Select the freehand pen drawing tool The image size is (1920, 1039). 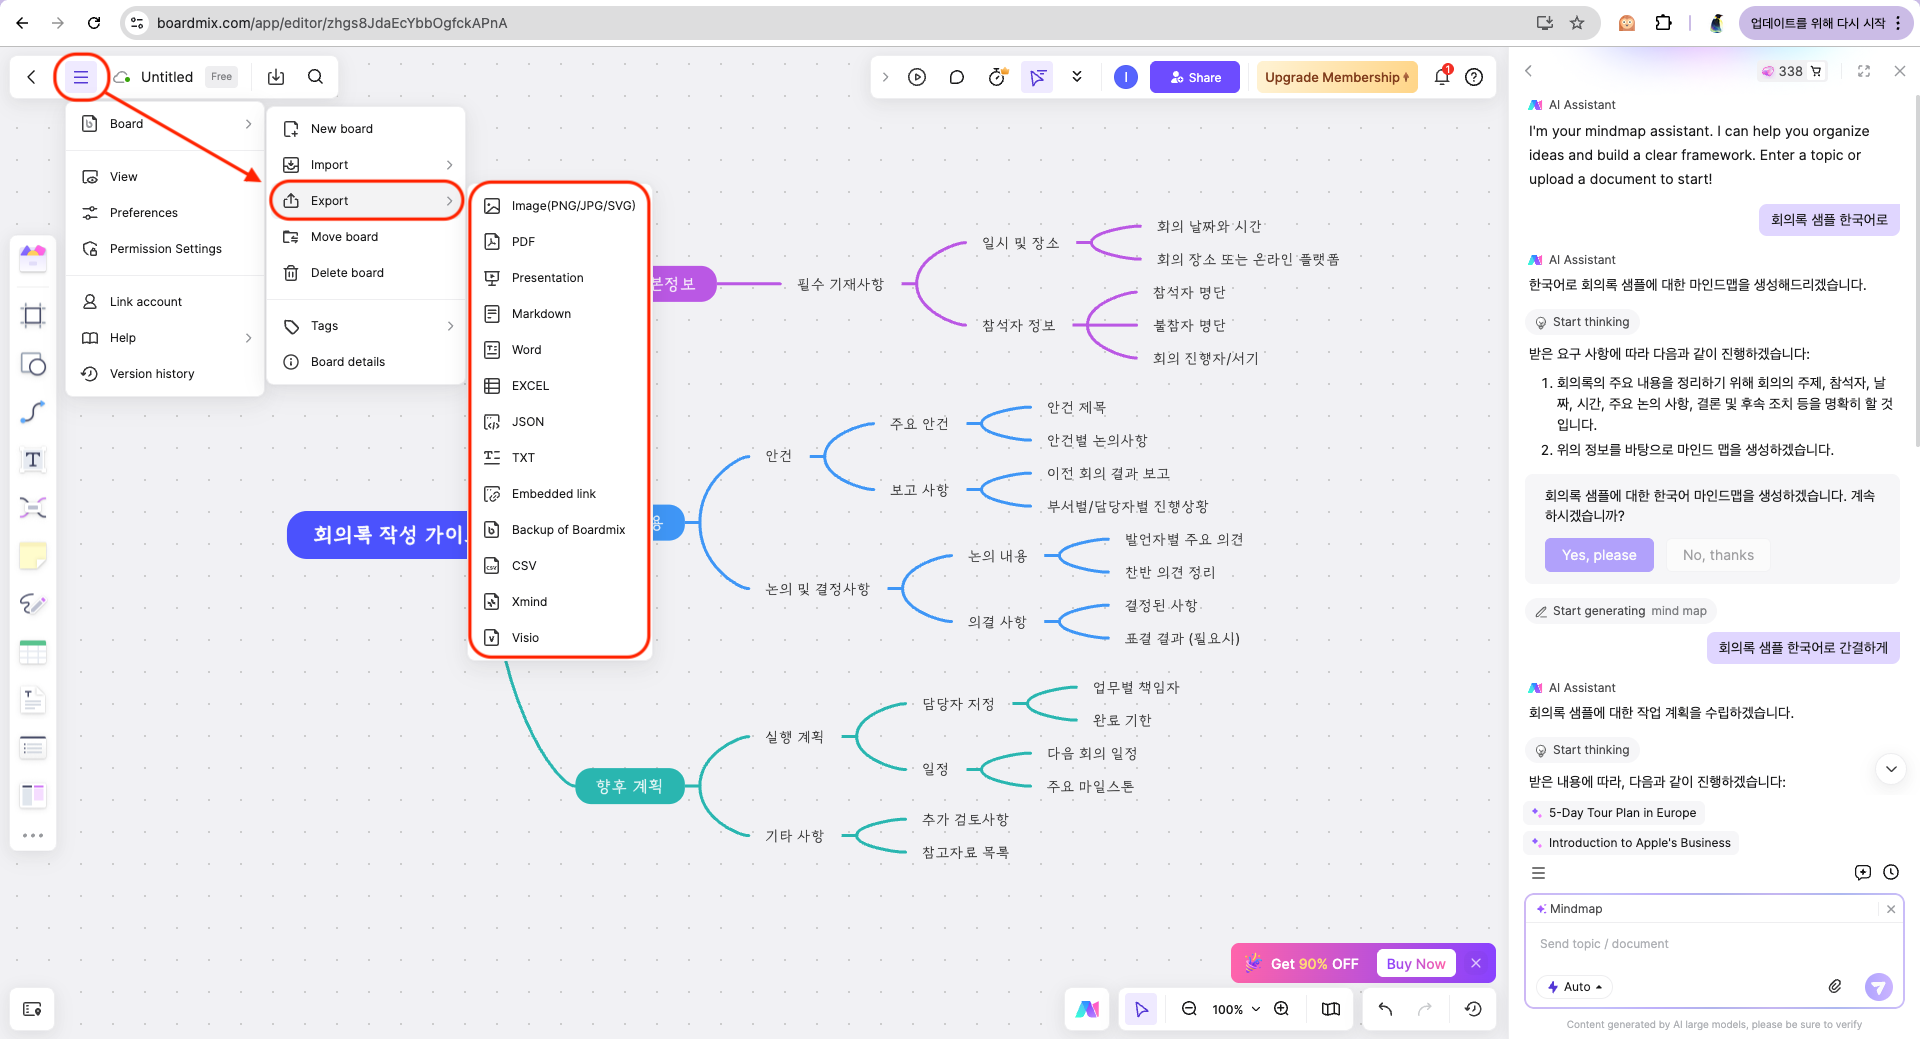(x=33, y=604)
